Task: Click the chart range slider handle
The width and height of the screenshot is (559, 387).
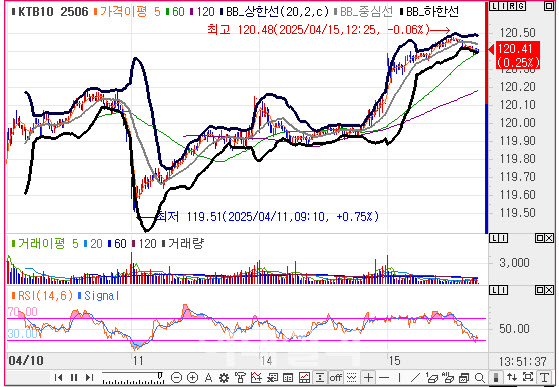Action: click(160, 376)
